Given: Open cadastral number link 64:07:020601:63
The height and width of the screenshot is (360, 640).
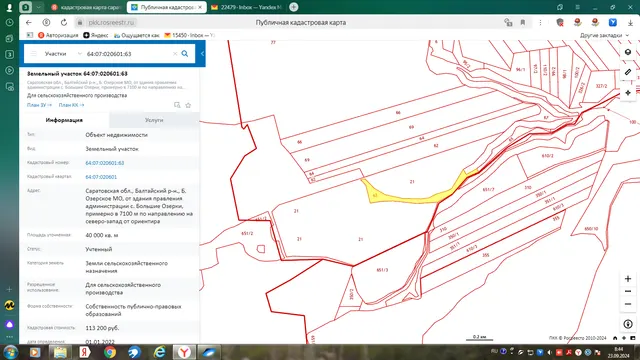Looking at the screenshot, I should [x=104, y=163].
